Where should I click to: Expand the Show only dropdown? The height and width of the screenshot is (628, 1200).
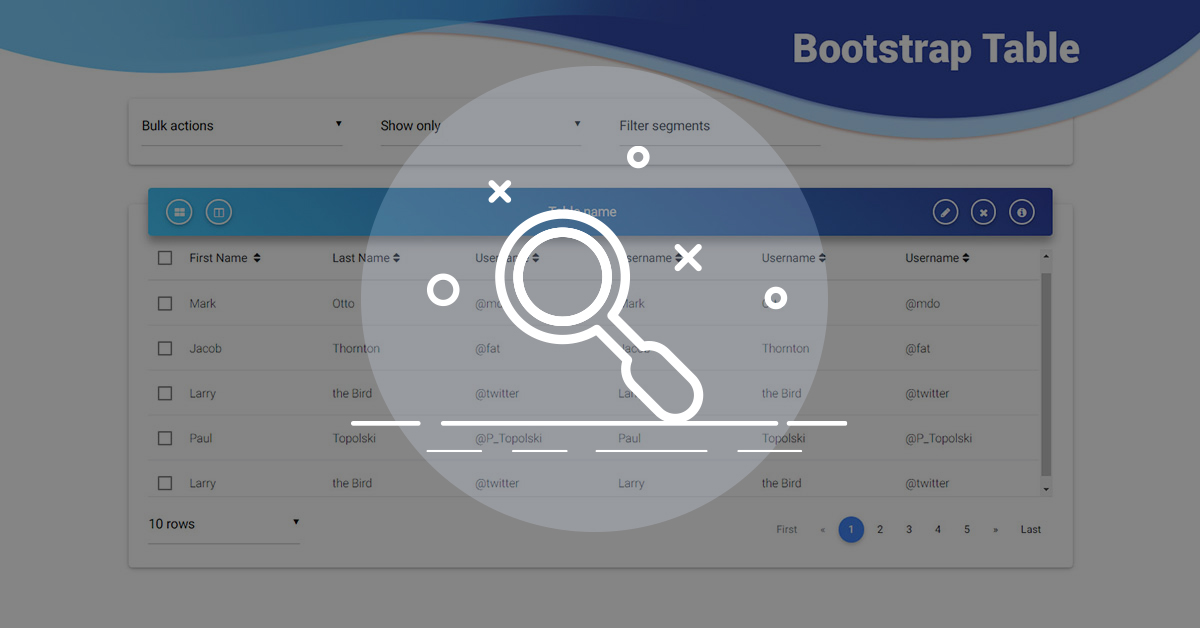[x=480, y=125]
